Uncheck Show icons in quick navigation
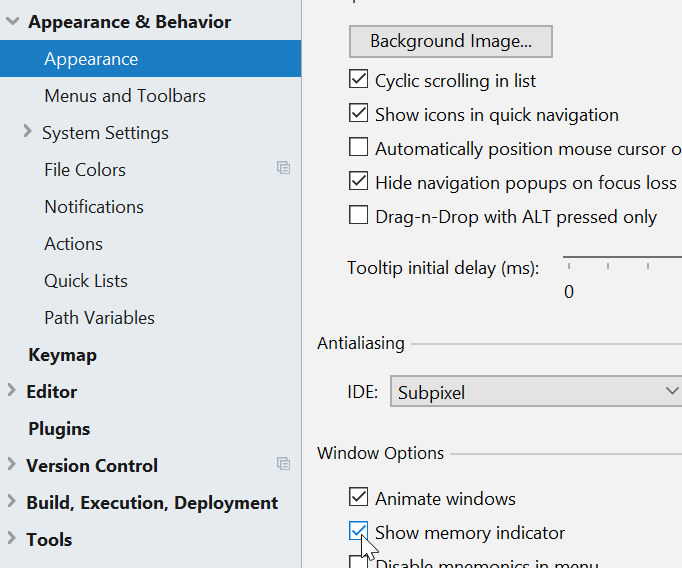Screen dimensions: 682x568 pyautogui.click(x=358, y=114)
